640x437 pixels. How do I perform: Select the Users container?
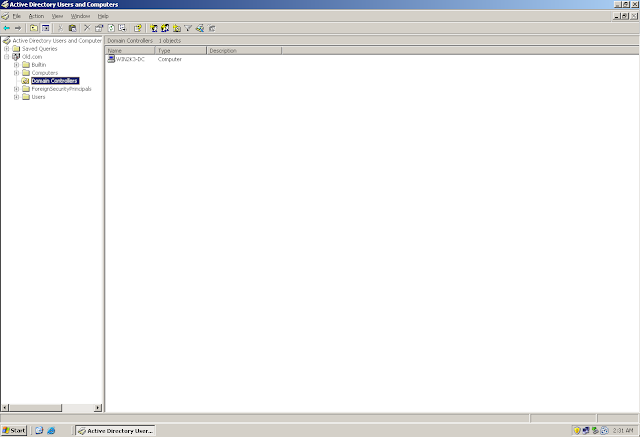(38, 97)
